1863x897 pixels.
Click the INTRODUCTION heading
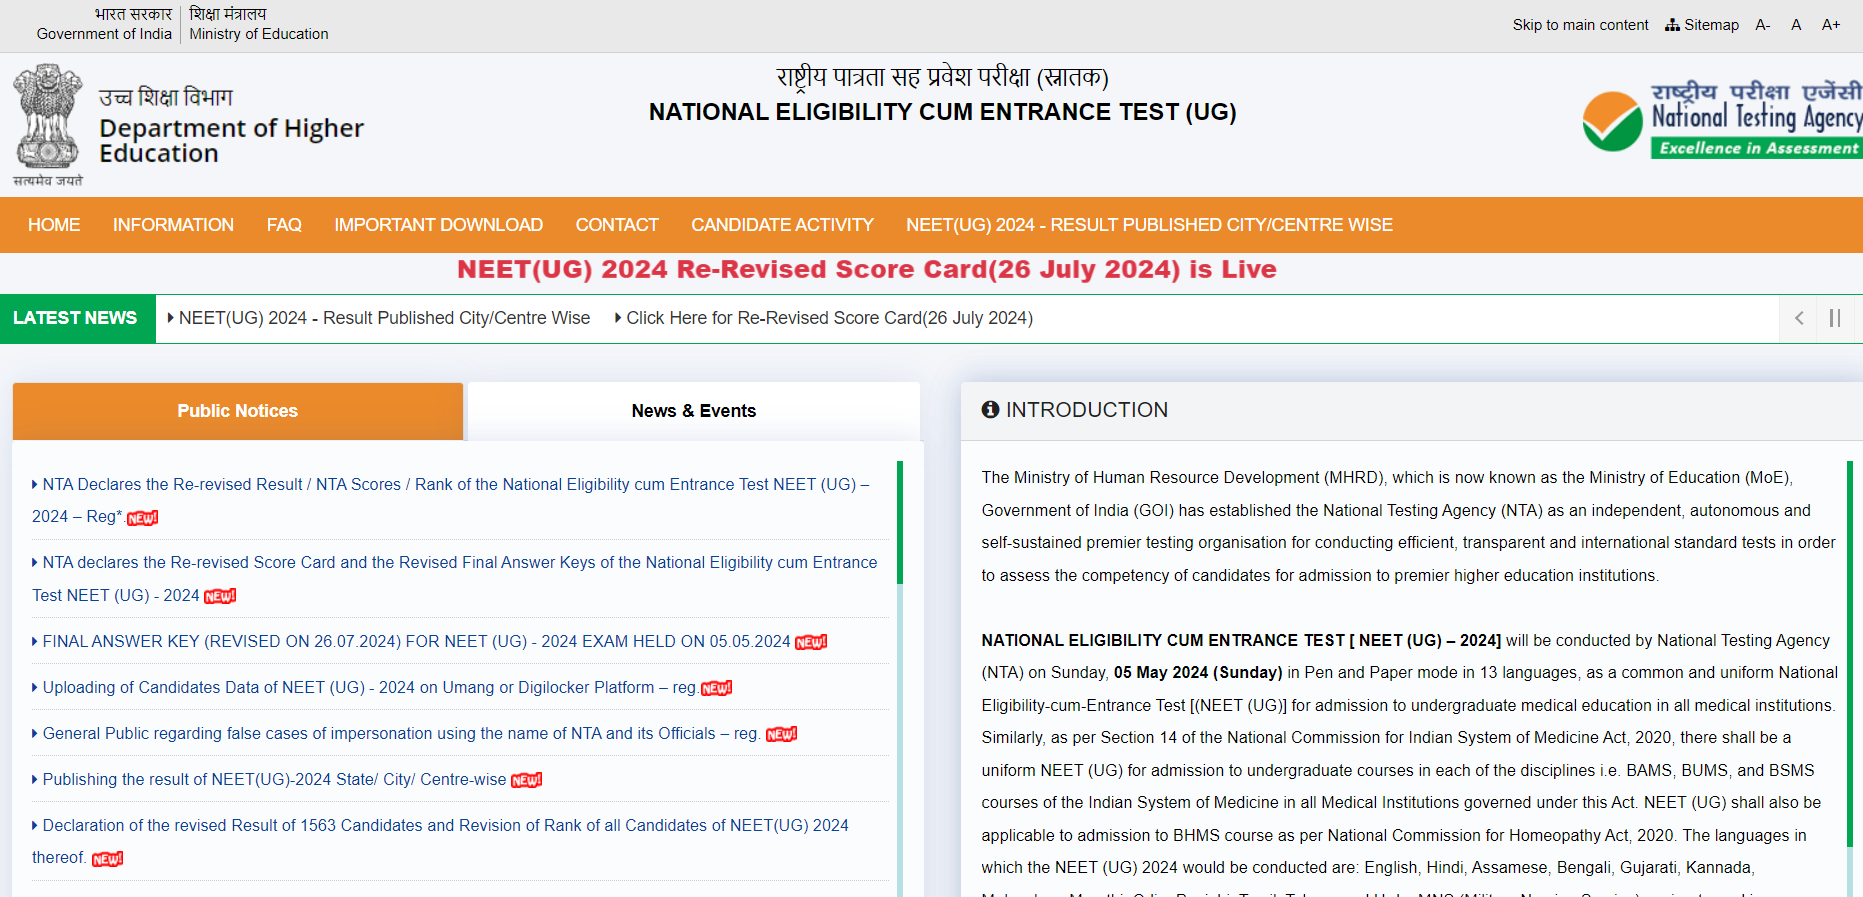(x=1087, y=410)
